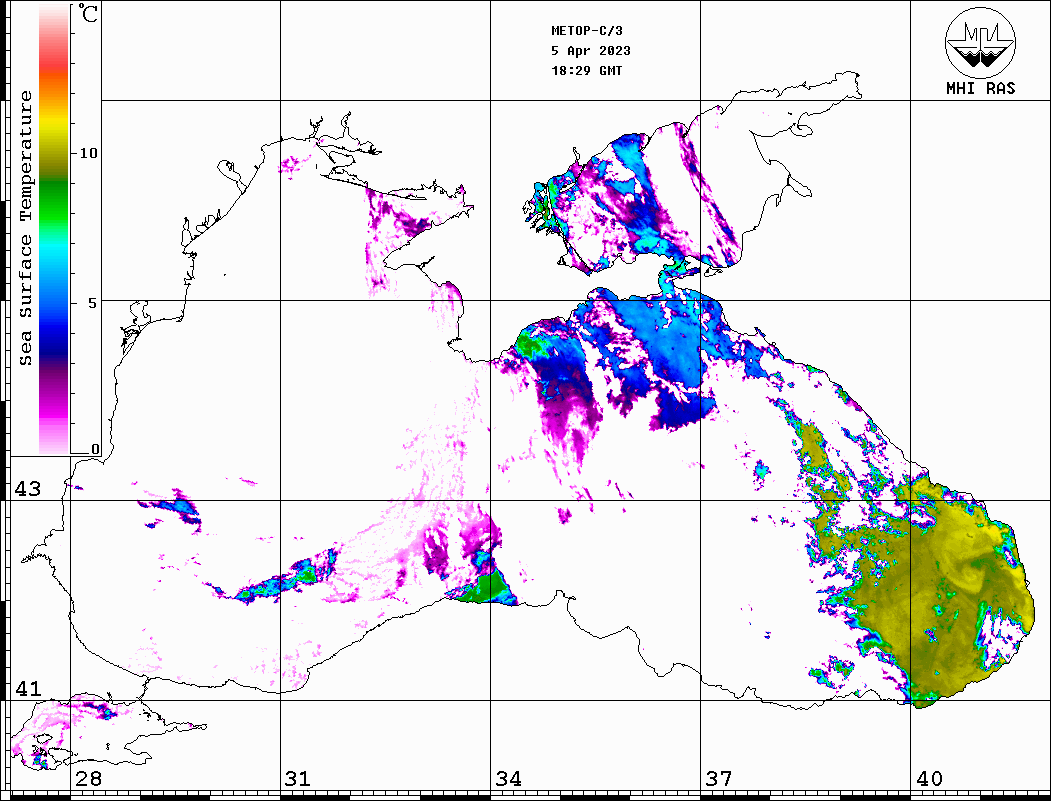
Task: Click the "Sea Surface Temperature" vertical label
Action: (25, 229)
